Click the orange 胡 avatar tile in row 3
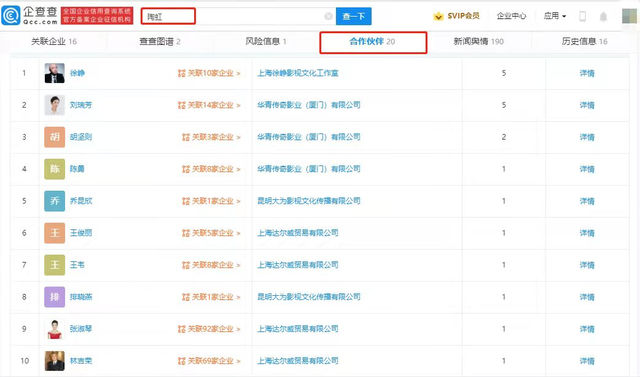The height and width of the screenshot is (377, 640). [55, 137]
